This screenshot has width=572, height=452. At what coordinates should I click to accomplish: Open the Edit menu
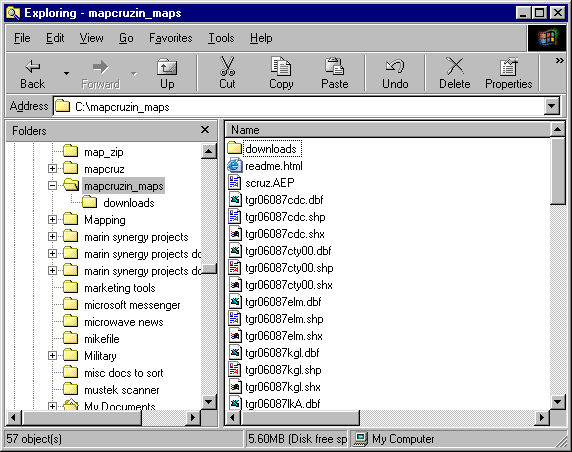tap(55, 38)
